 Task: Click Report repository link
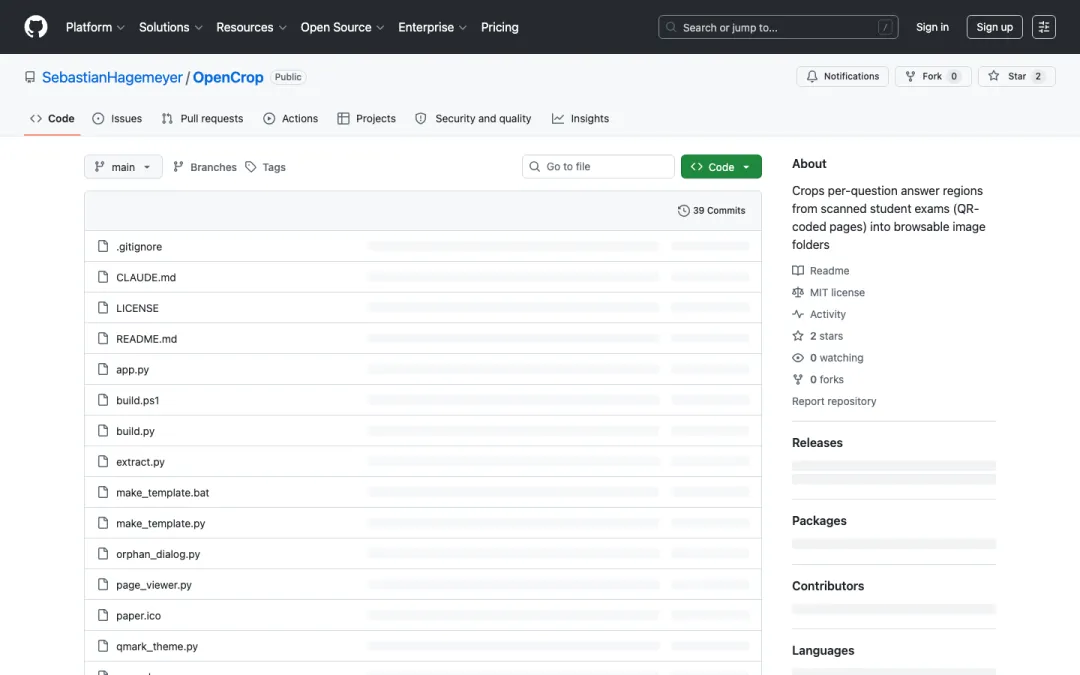tap(834, 401)
